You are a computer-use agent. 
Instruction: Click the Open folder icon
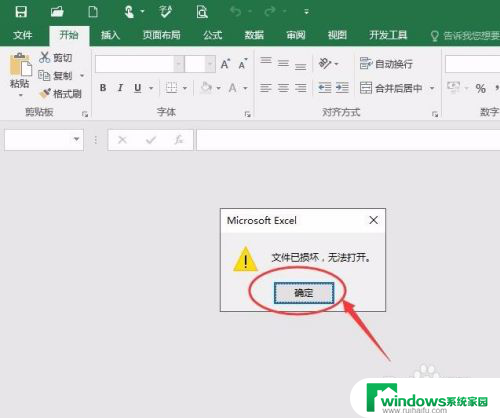pos(57,12)
